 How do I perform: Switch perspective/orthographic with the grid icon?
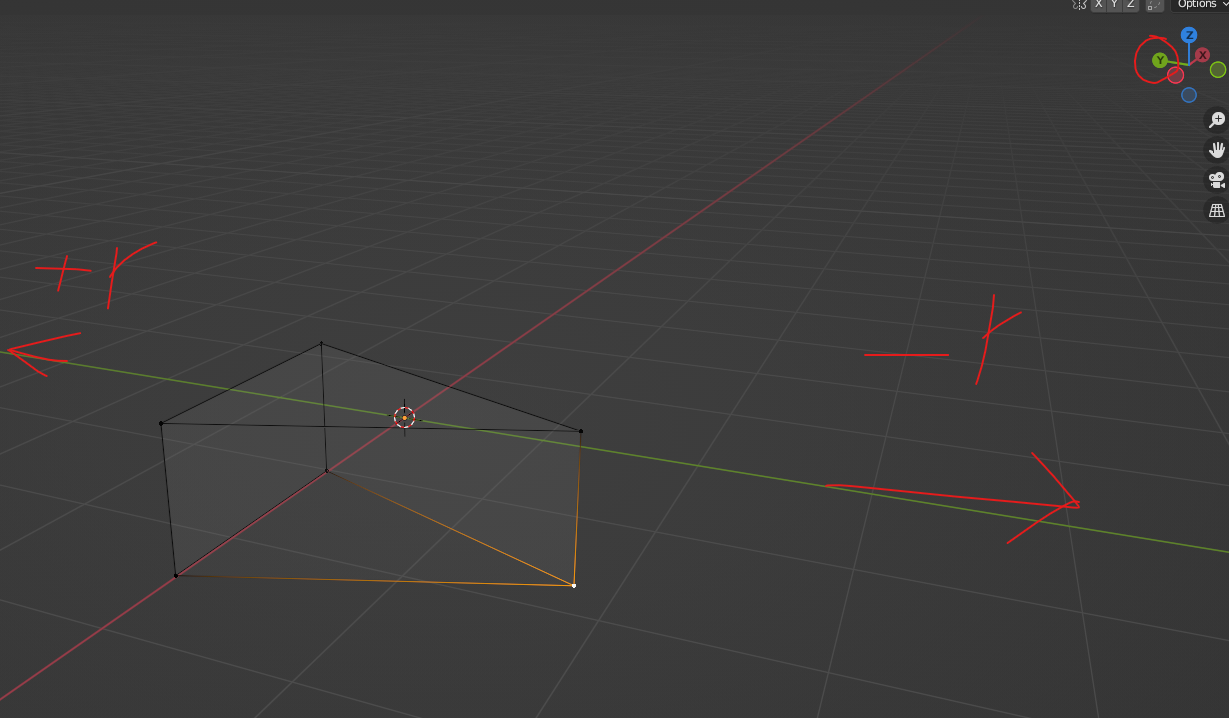click(1216, 211)
